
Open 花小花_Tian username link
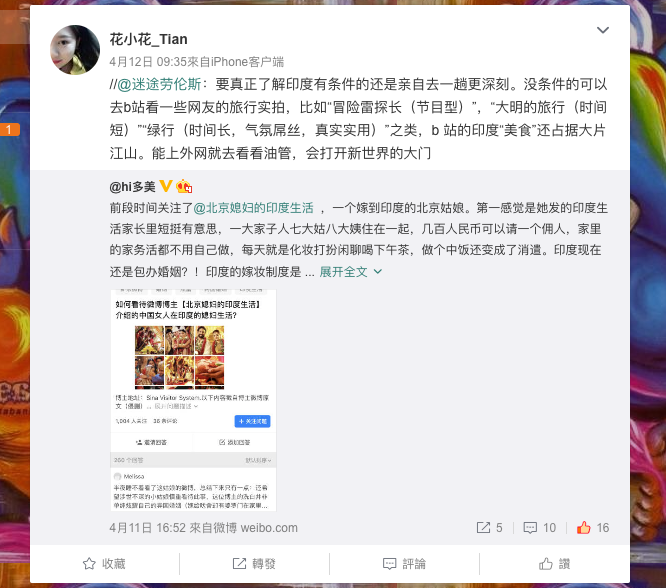tap(148, 39)
